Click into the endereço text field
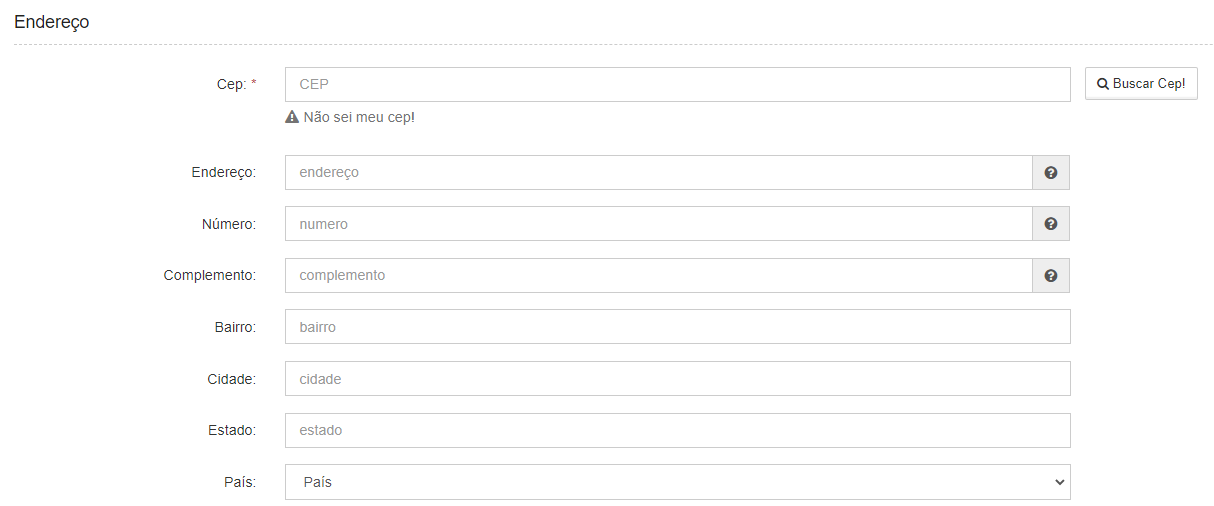Screen dimensions: 1214x506 (659, 172)
